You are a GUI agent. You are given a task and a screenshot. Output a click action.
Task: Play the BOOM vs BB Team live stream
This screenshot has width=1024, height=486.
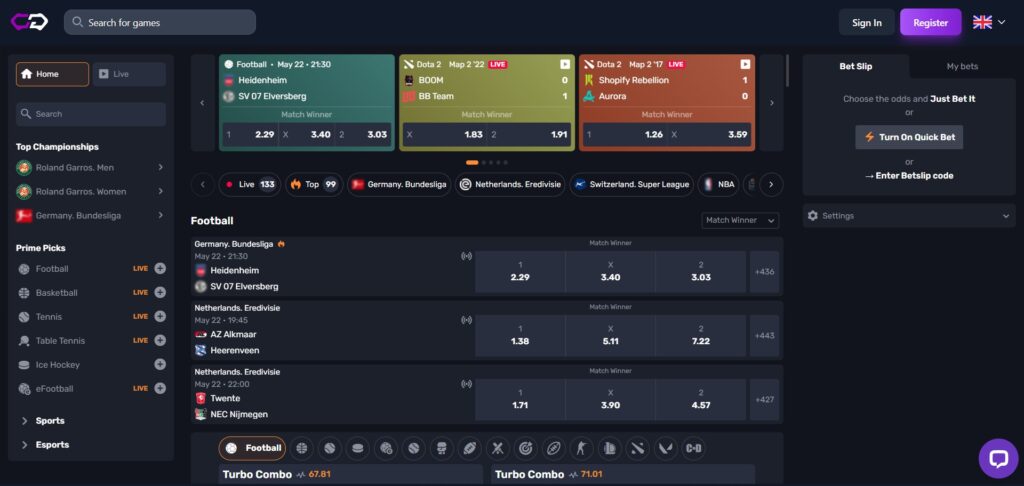point(564,64)
